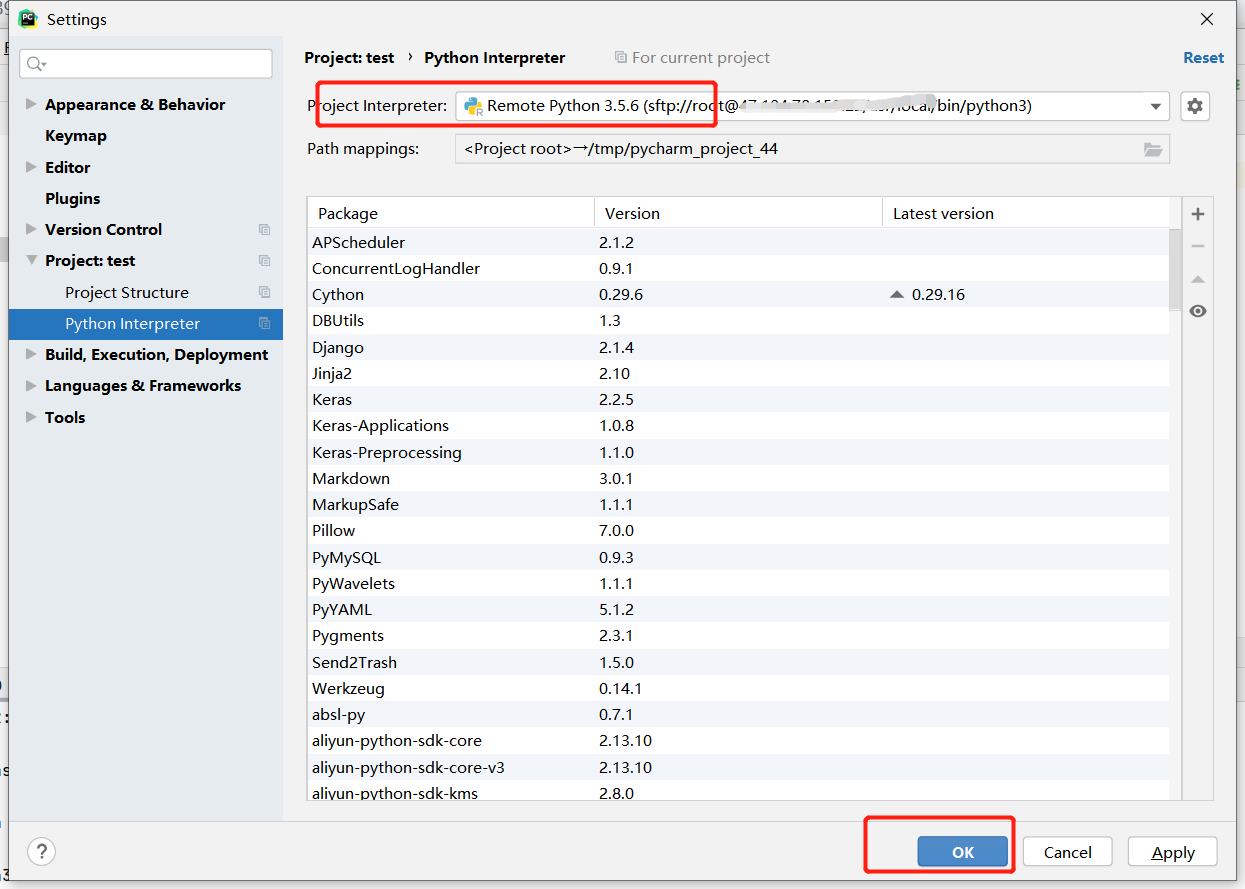
Task: Click the copy icon beside Project Structure
Action: (x=264, y=293)
